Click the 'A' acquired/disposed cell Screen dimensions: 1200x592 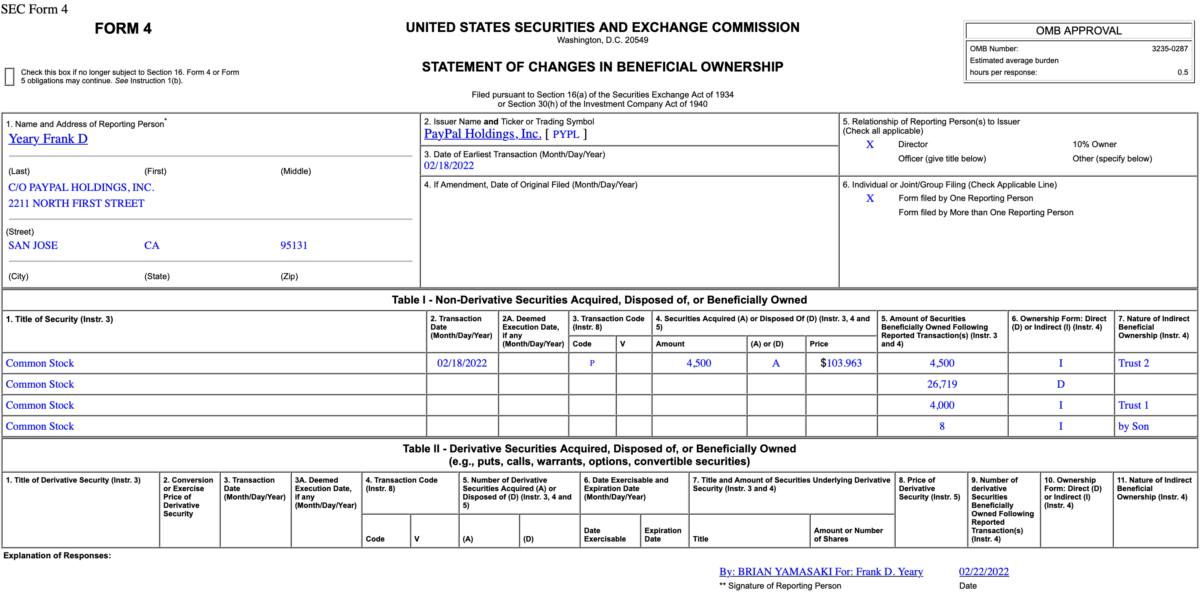776,363
